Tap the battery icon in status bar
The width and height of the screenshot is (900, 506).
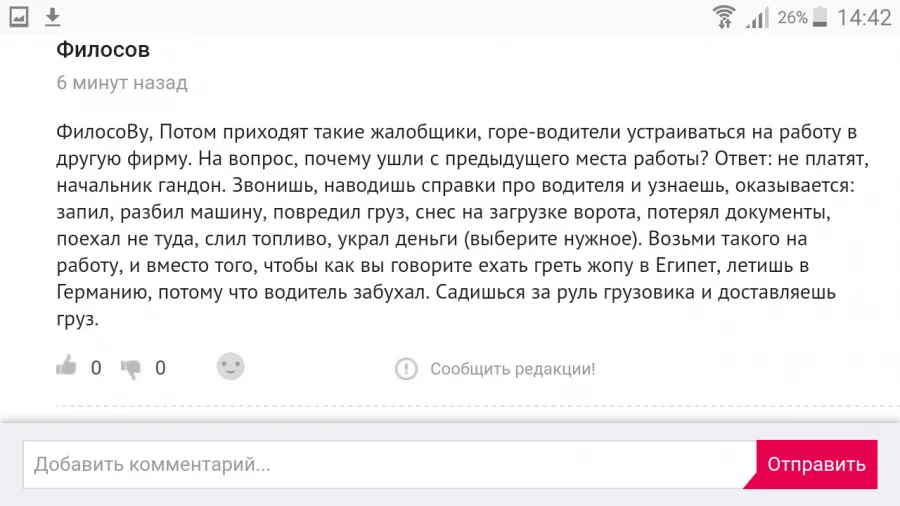820,17
